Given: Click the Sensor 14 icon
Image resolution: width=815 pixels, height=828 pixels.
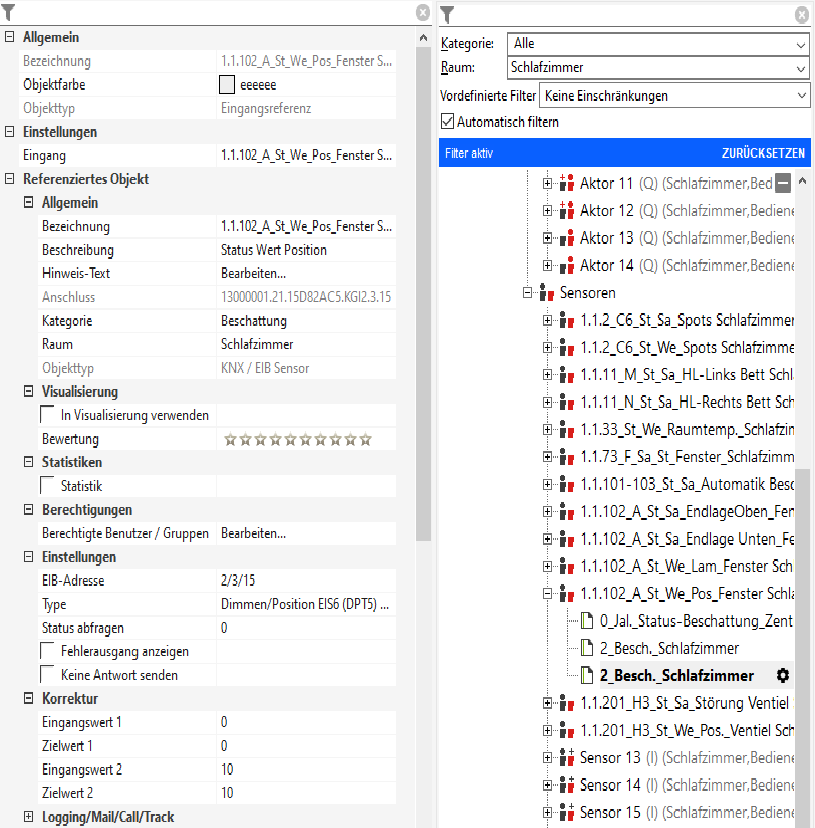Looking at the screenshot, I should click(567, 785).
